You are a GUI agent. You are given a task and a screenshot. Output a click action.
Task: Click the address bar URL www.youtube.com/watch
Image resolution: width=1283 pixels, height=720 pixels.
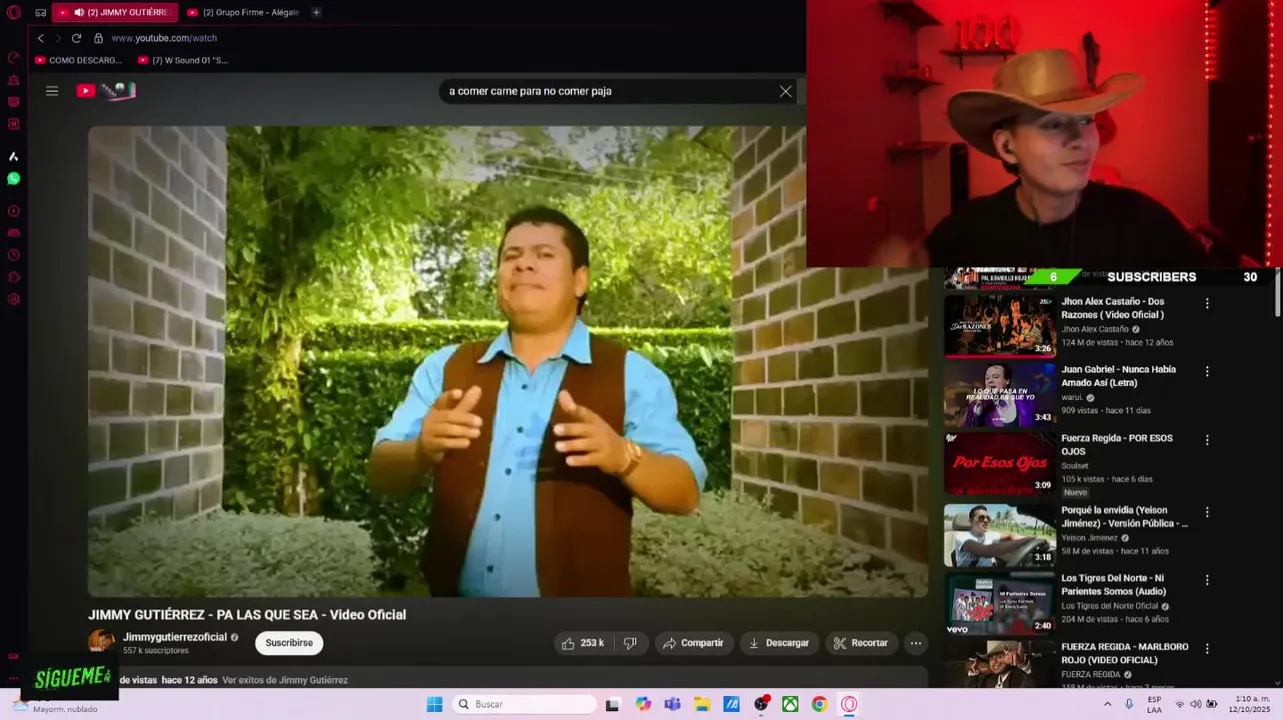(164, 38)
